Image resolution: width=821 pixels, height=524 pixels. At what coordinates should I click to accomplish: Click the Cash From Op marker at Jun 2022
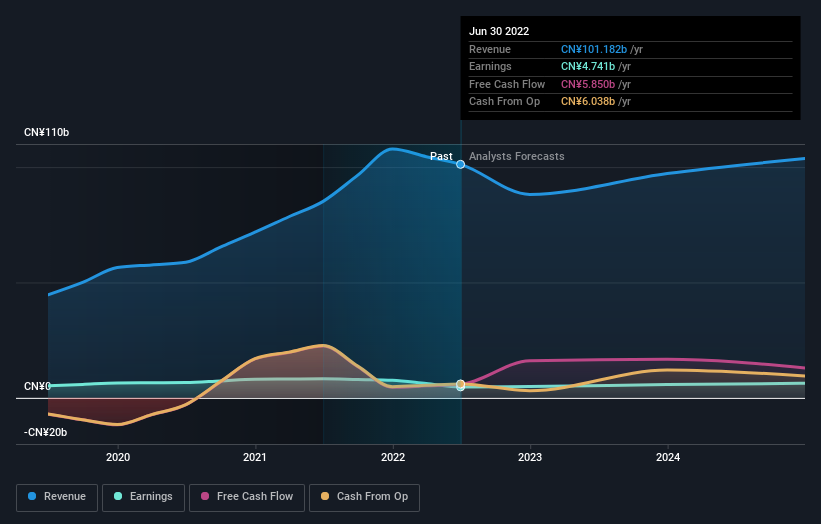coord(460,384)
